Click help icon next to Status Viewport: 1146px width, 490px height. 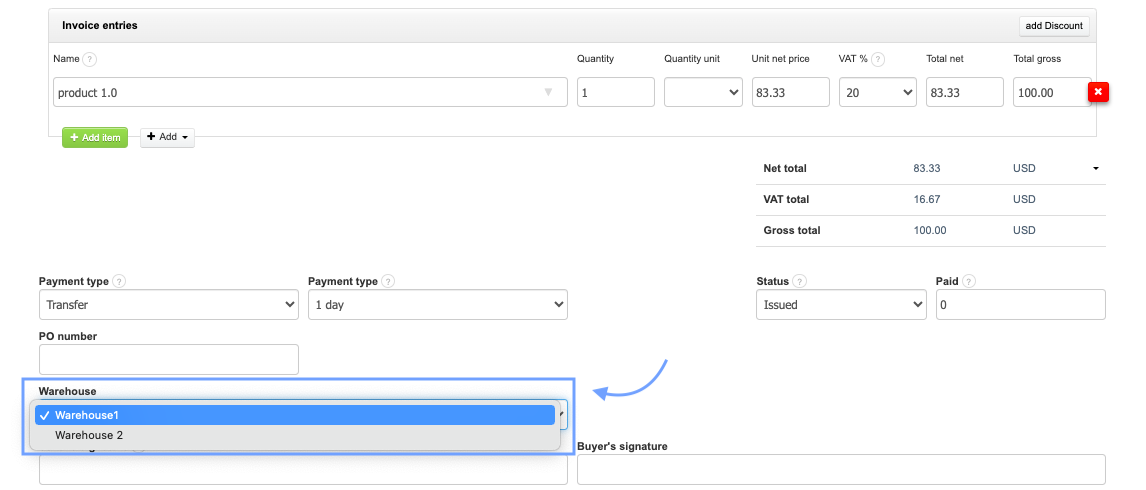(800, 282)
